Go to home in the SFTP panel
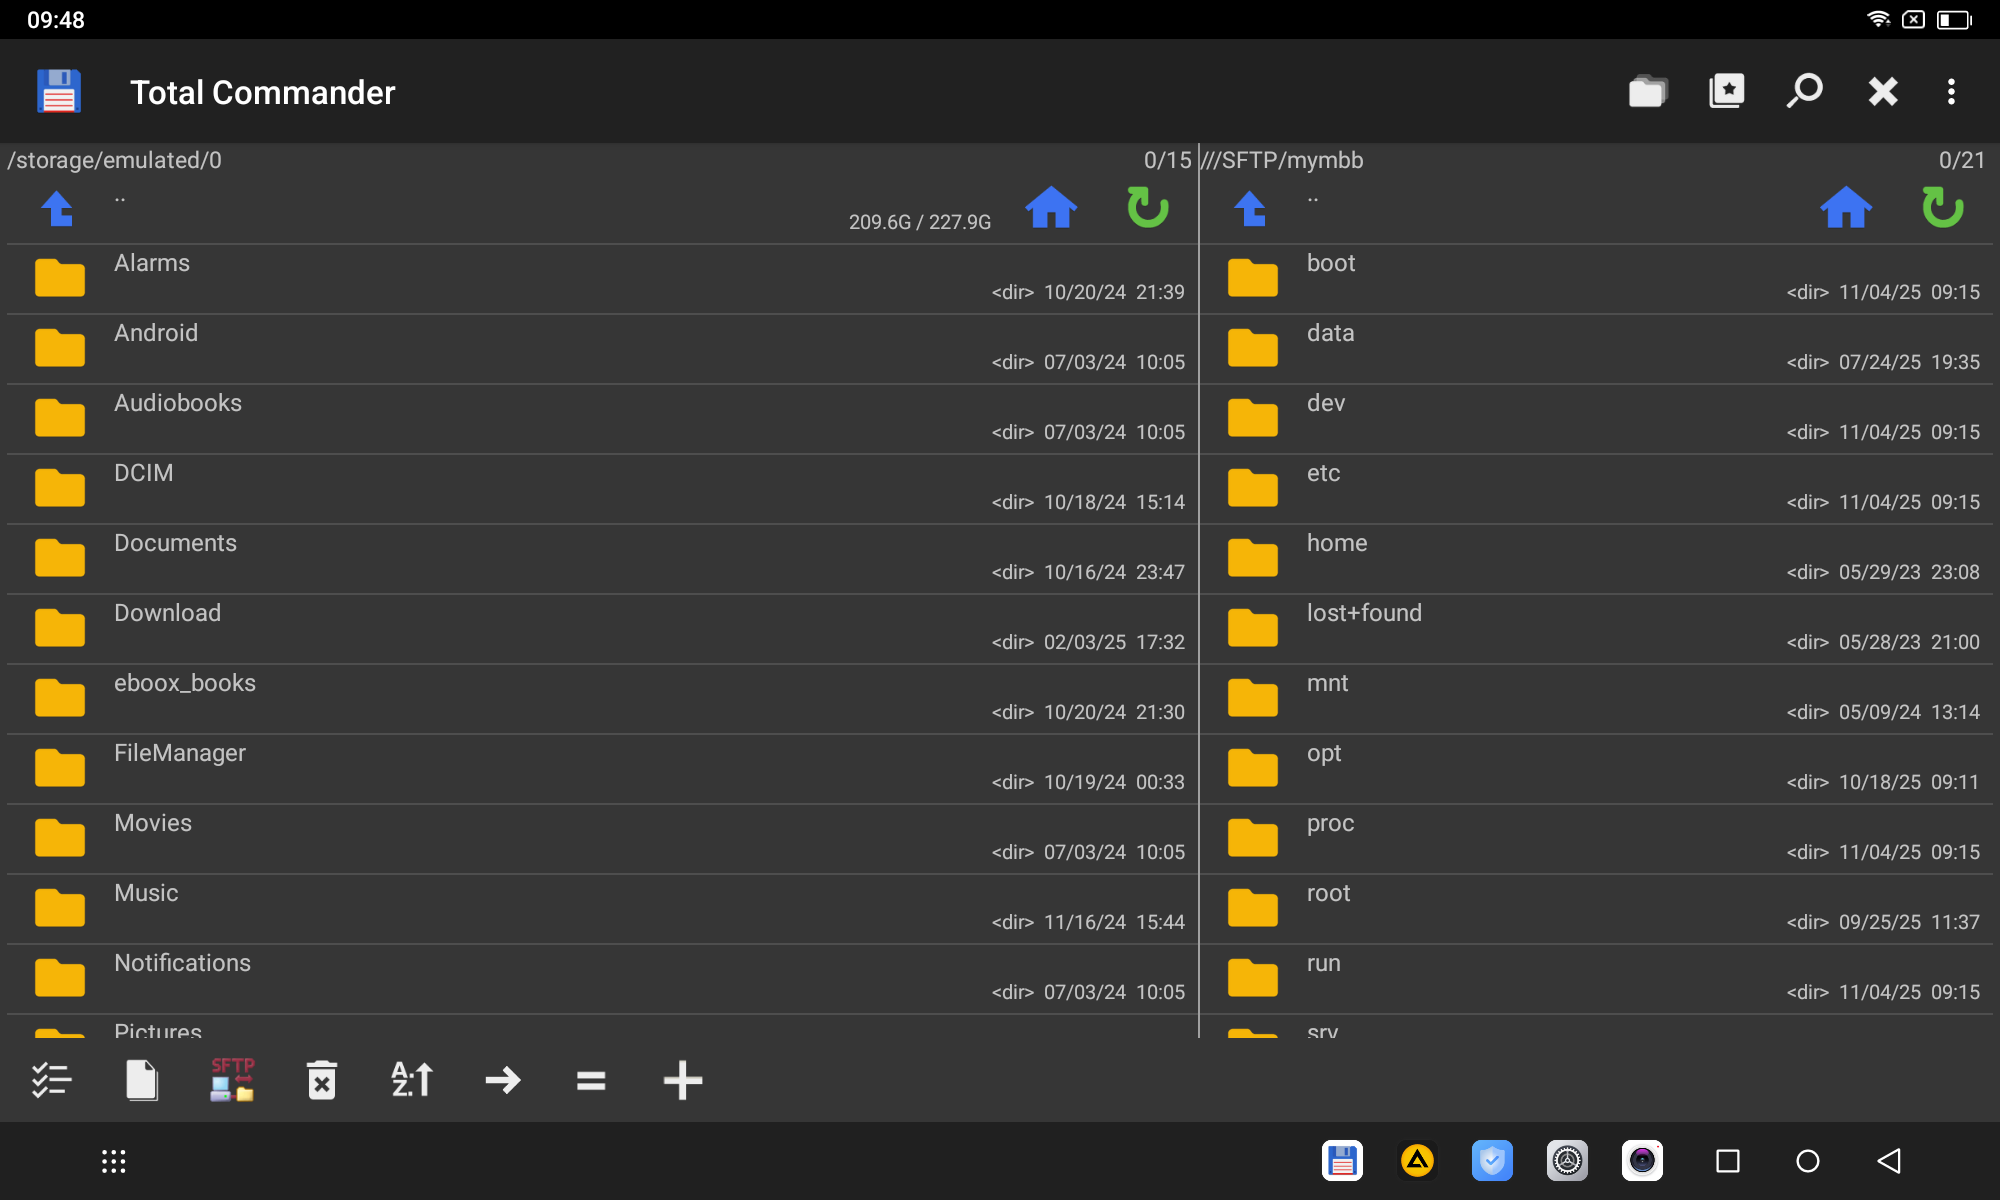 (x=1845, y=208)
